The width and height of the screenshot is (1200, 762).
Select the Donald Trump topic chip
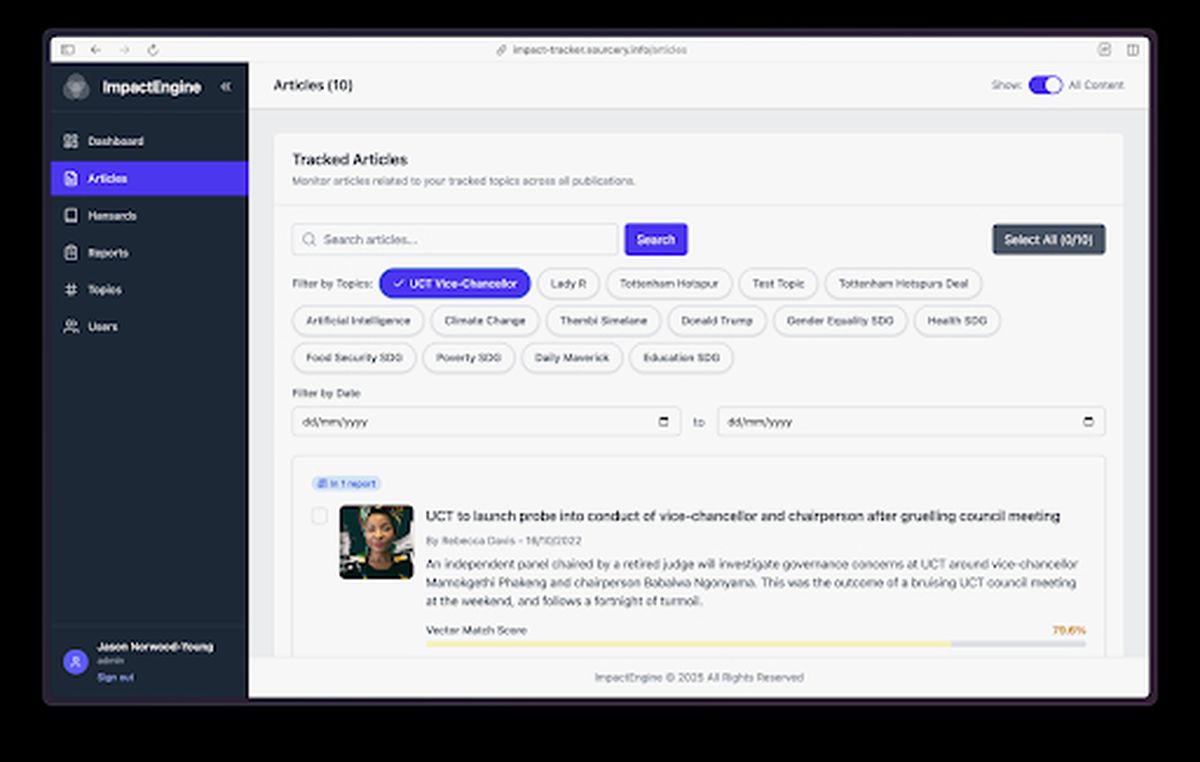tap(716, 321)
